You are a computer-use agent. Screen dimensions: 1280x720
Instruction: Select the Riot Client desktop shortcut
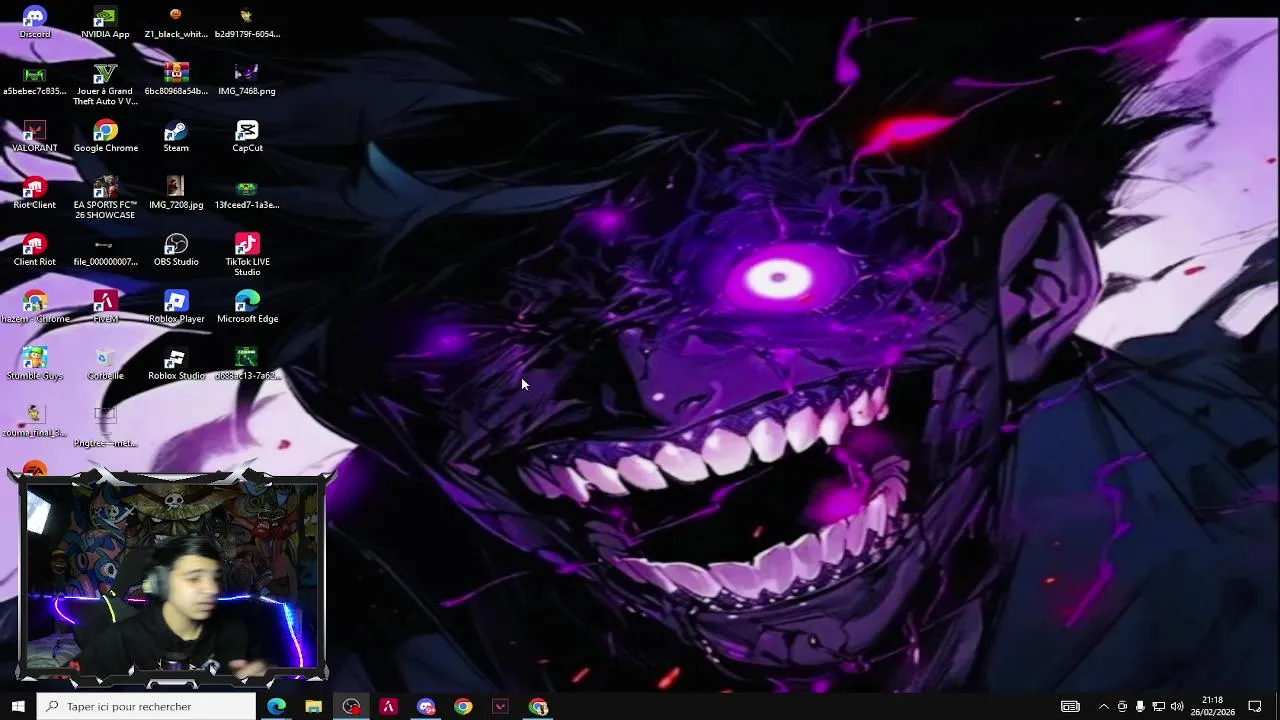coord(35,194)
